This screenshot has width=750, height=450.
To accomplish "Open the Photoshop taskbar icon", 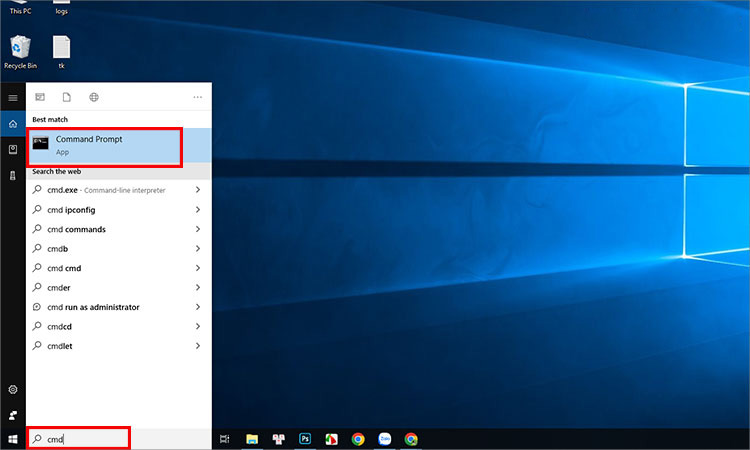I will tap(305, 439).
